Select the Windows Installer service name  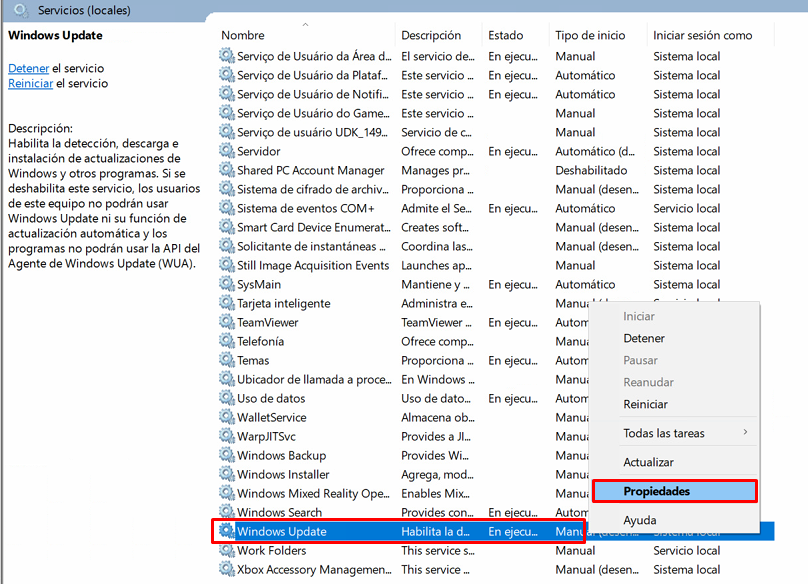pyautogui.click(x=283, y=474)
